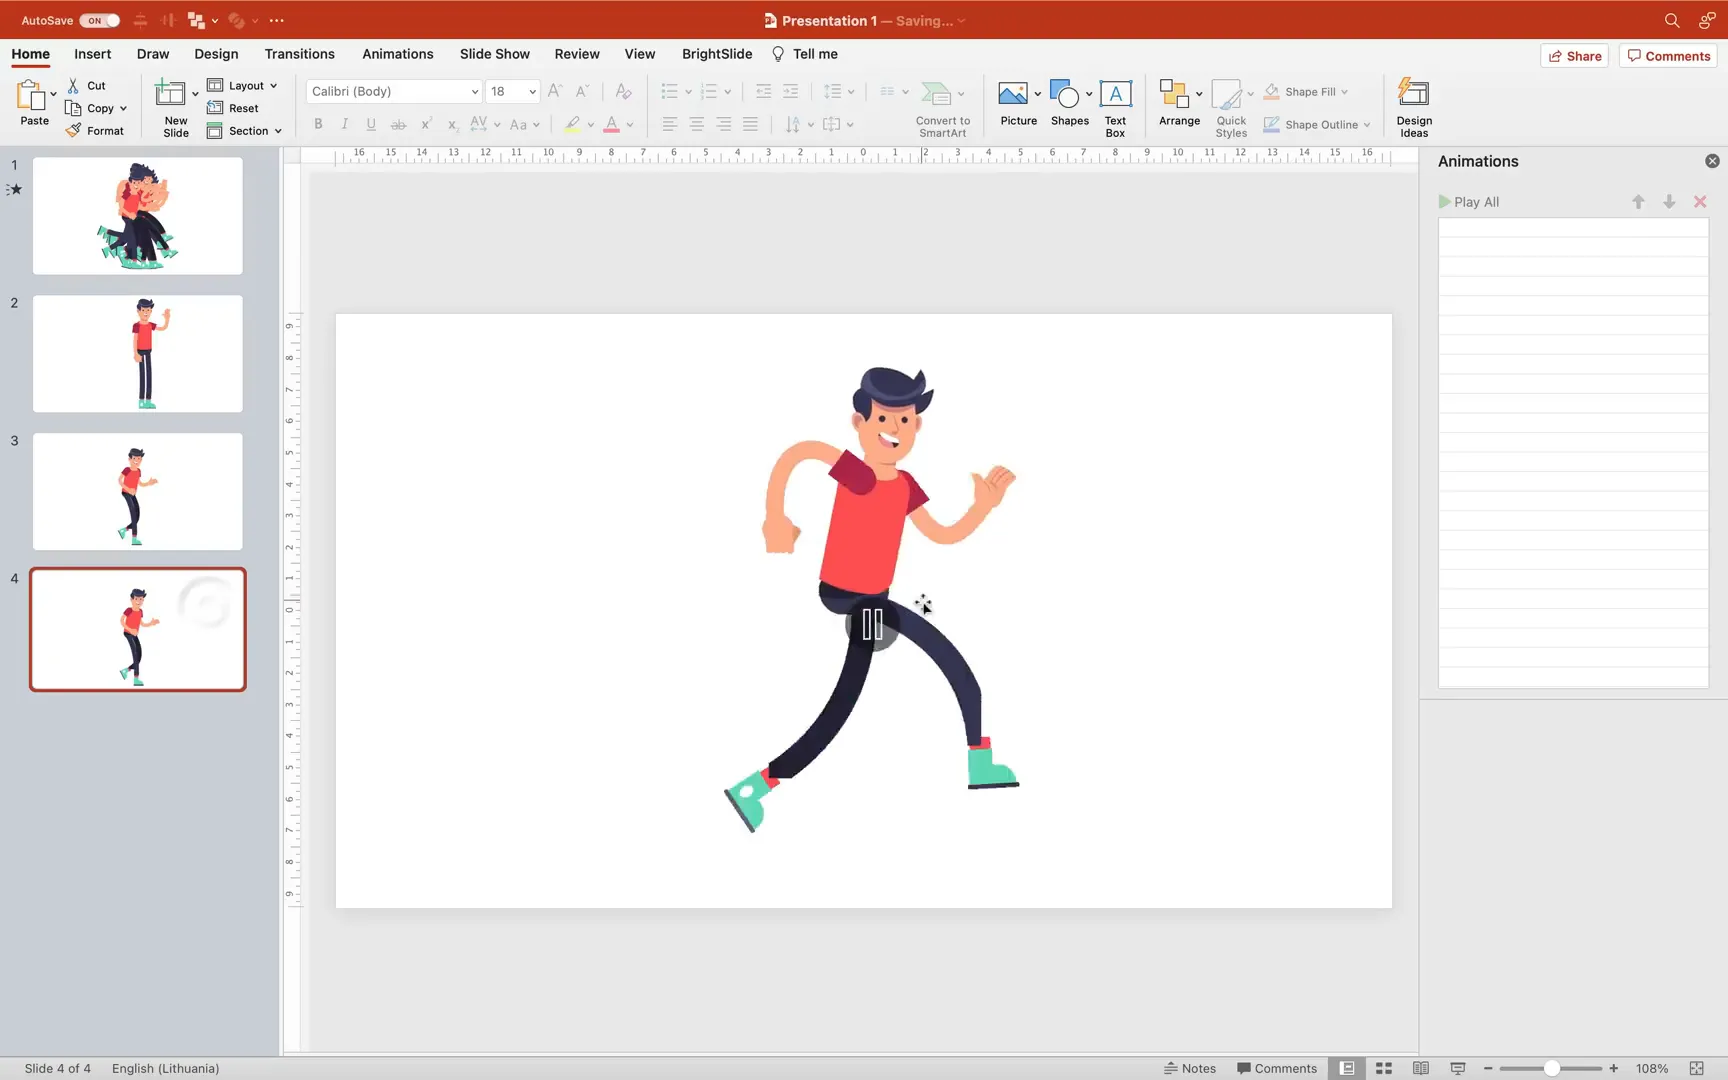This screenshot has width=1728, height=1080.
Task: Open the Copy dropdown arrow
Action: pos(123,108)
